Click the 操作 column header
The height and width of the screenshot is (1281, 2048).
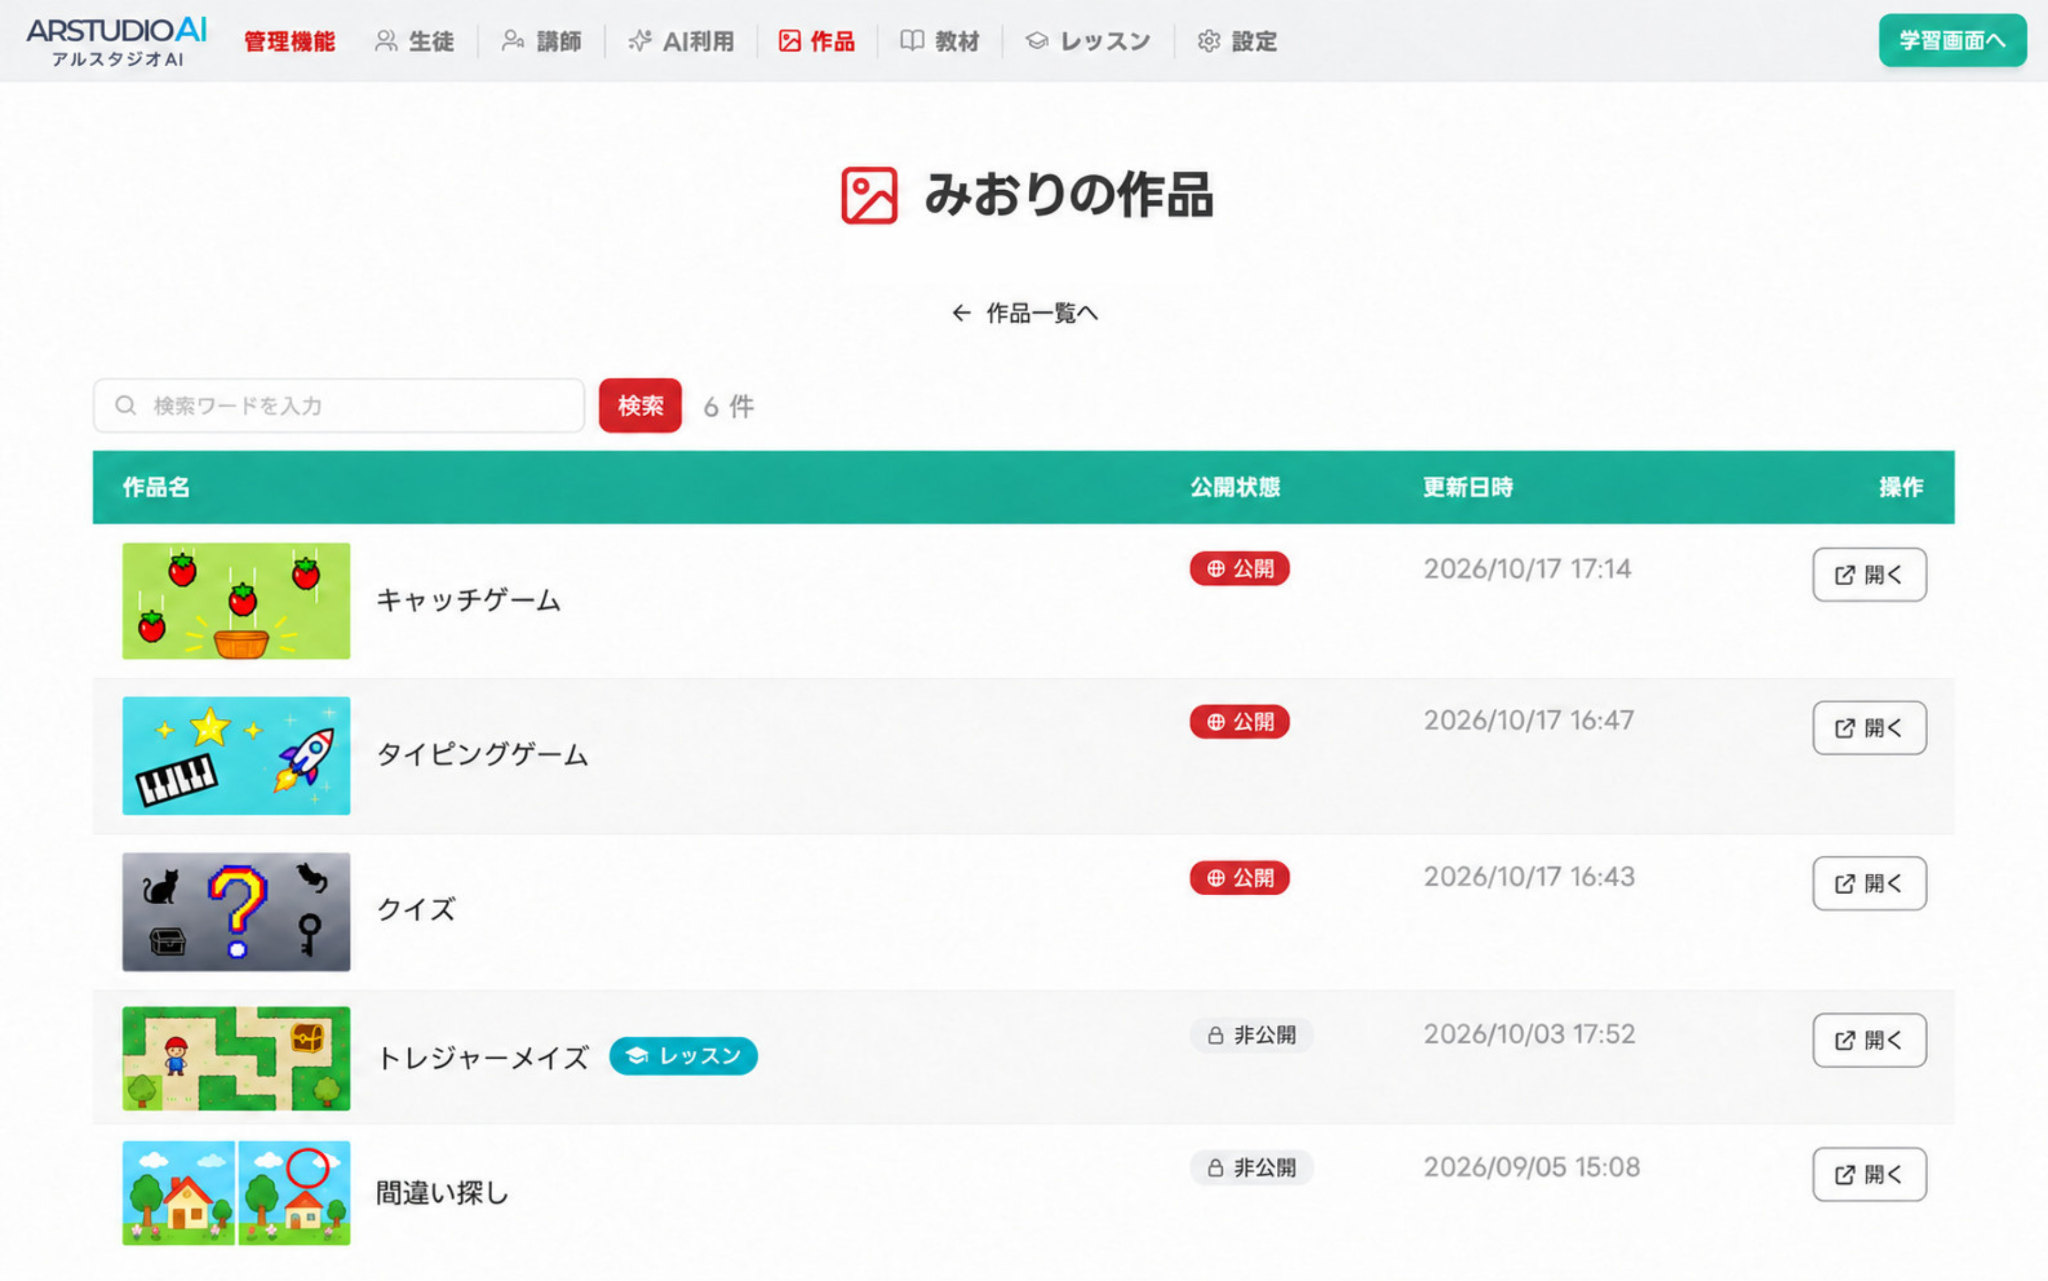pyautogui.click(x=1901, y=487)
